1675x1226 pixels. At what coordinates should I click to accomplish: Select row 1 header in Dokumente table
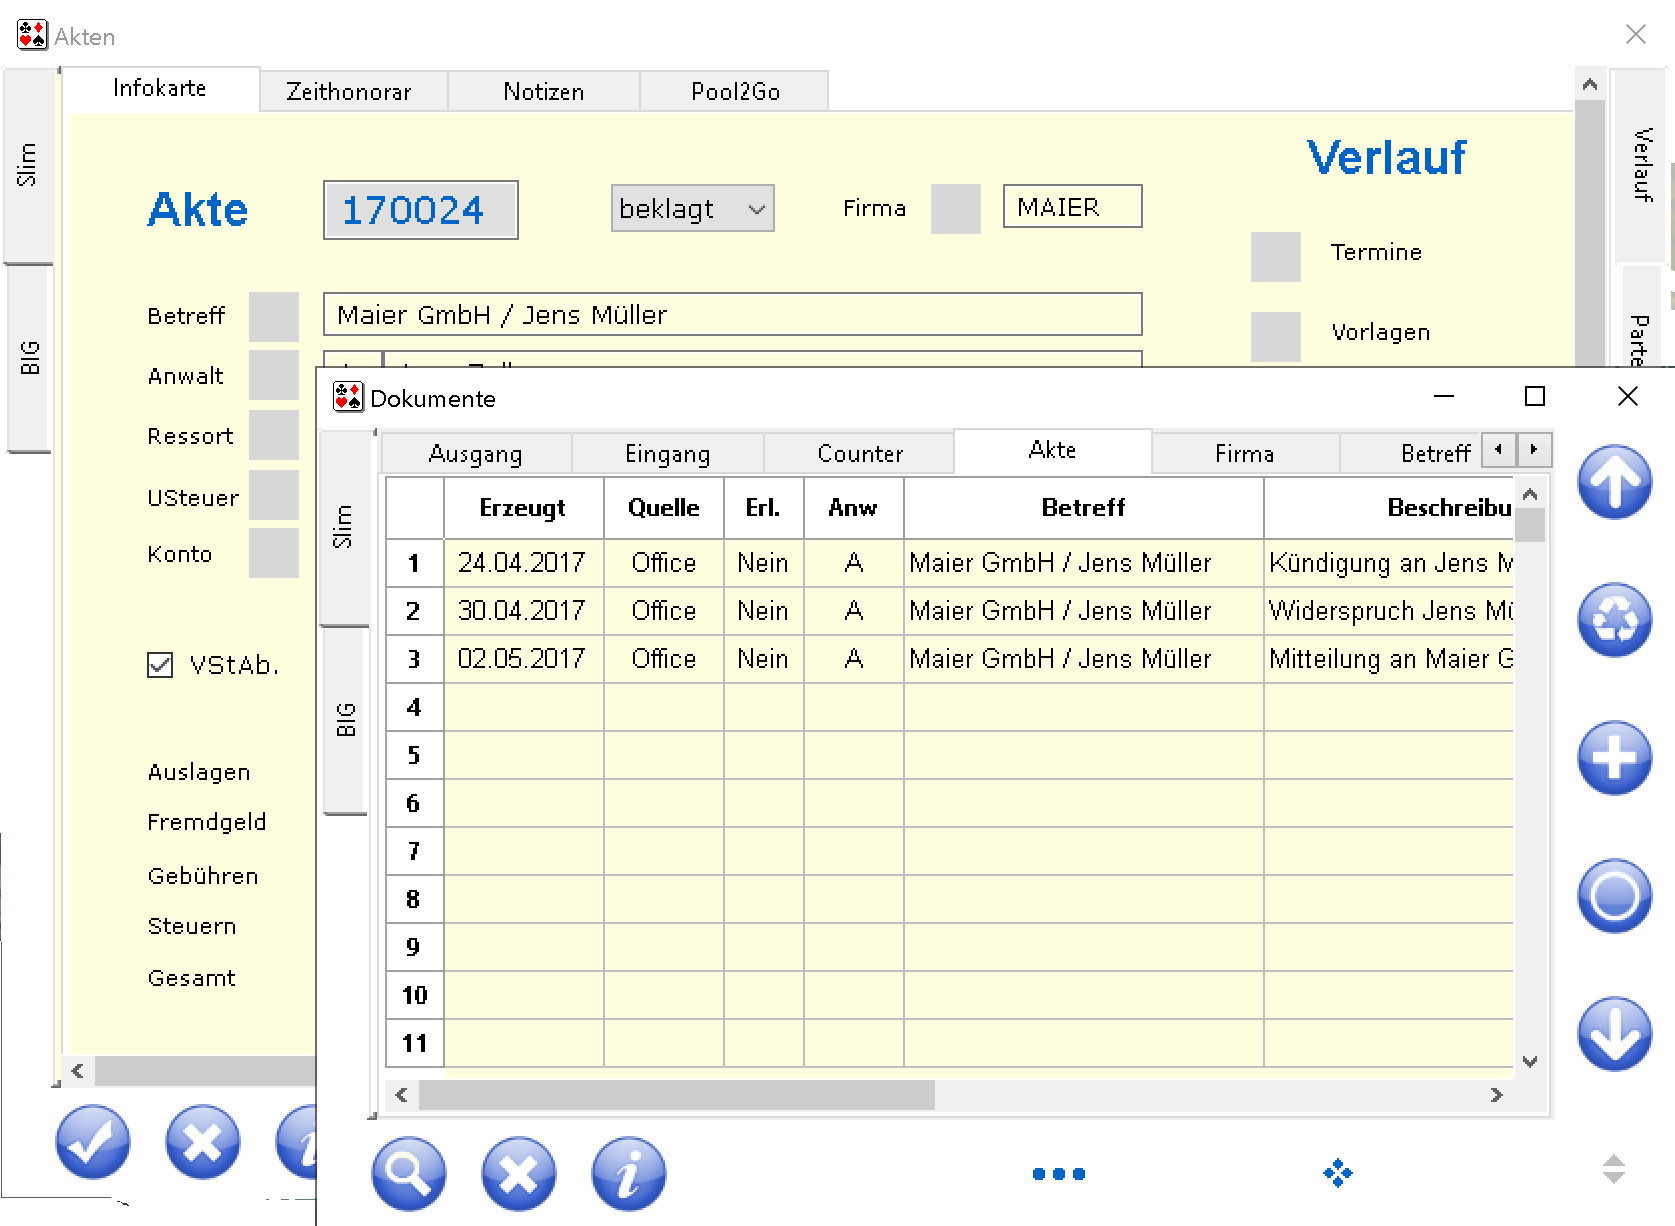pyautogui.click(x=415, y=563)
